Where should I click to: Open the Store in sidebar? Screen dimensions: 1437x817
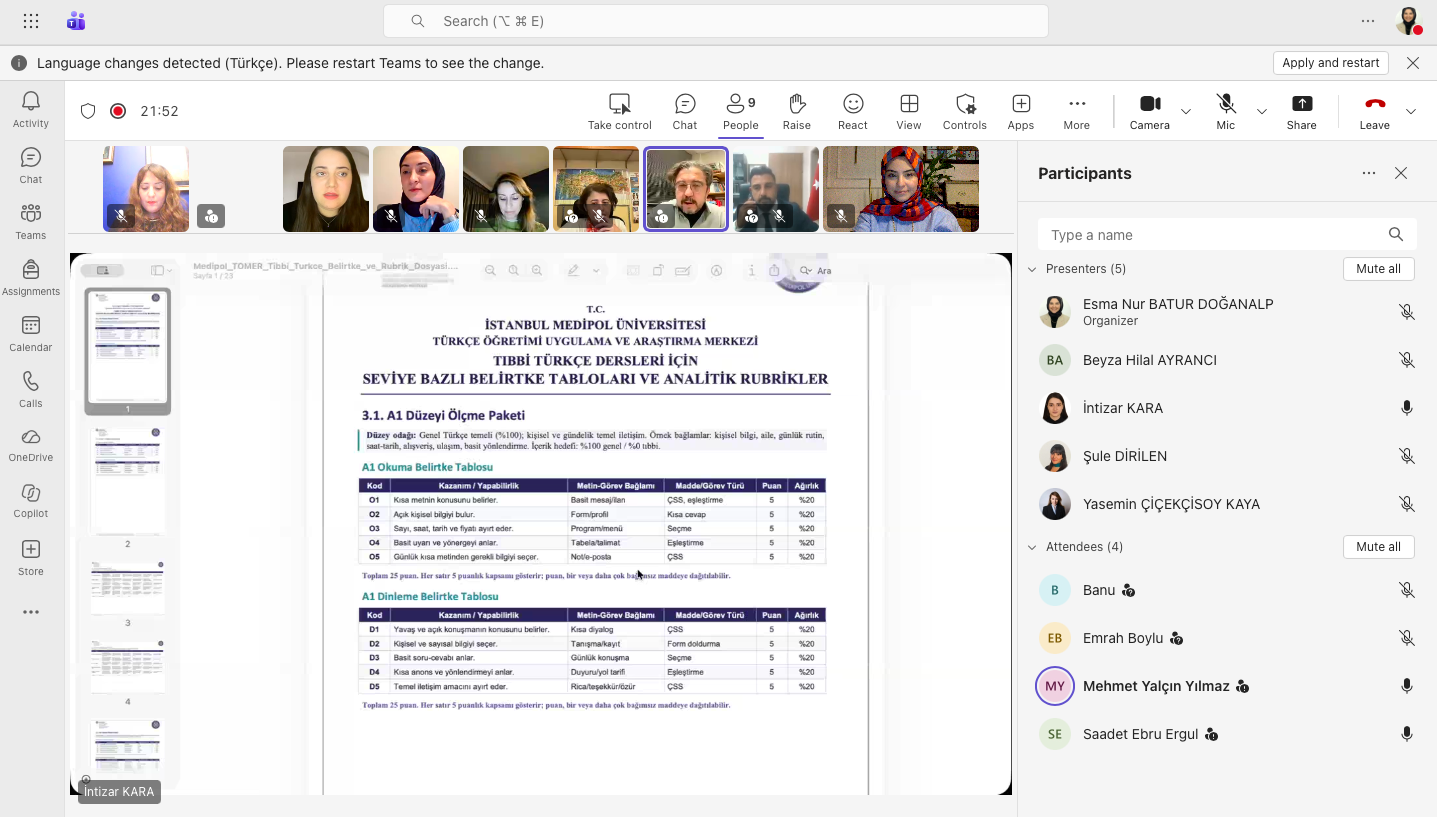click(x=31, y=557)
